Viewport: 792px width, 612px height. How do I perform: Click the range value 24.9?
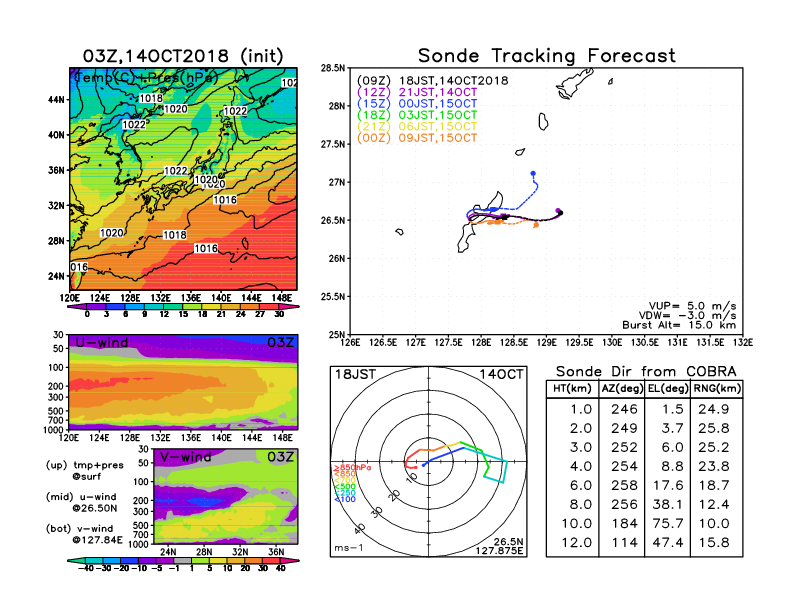pos(714,409)
